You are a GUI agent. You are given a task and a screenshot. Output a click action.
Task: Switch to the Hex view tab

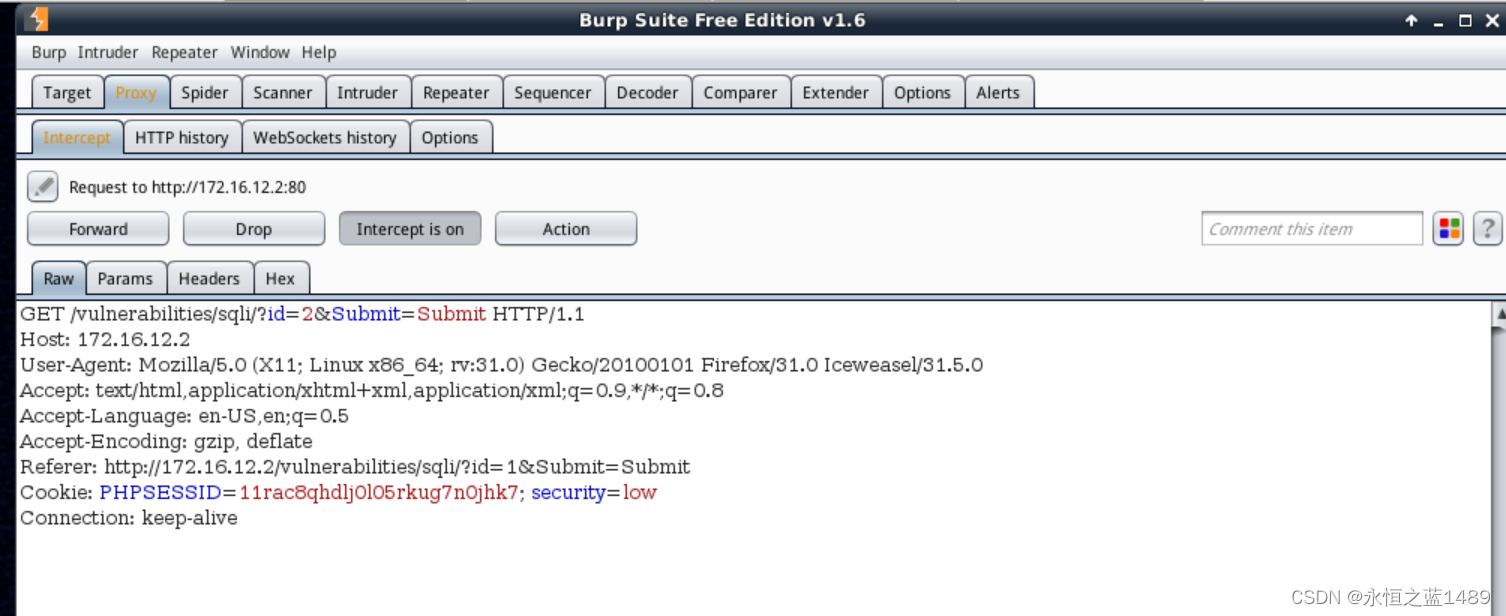click(x=280, y=279)
